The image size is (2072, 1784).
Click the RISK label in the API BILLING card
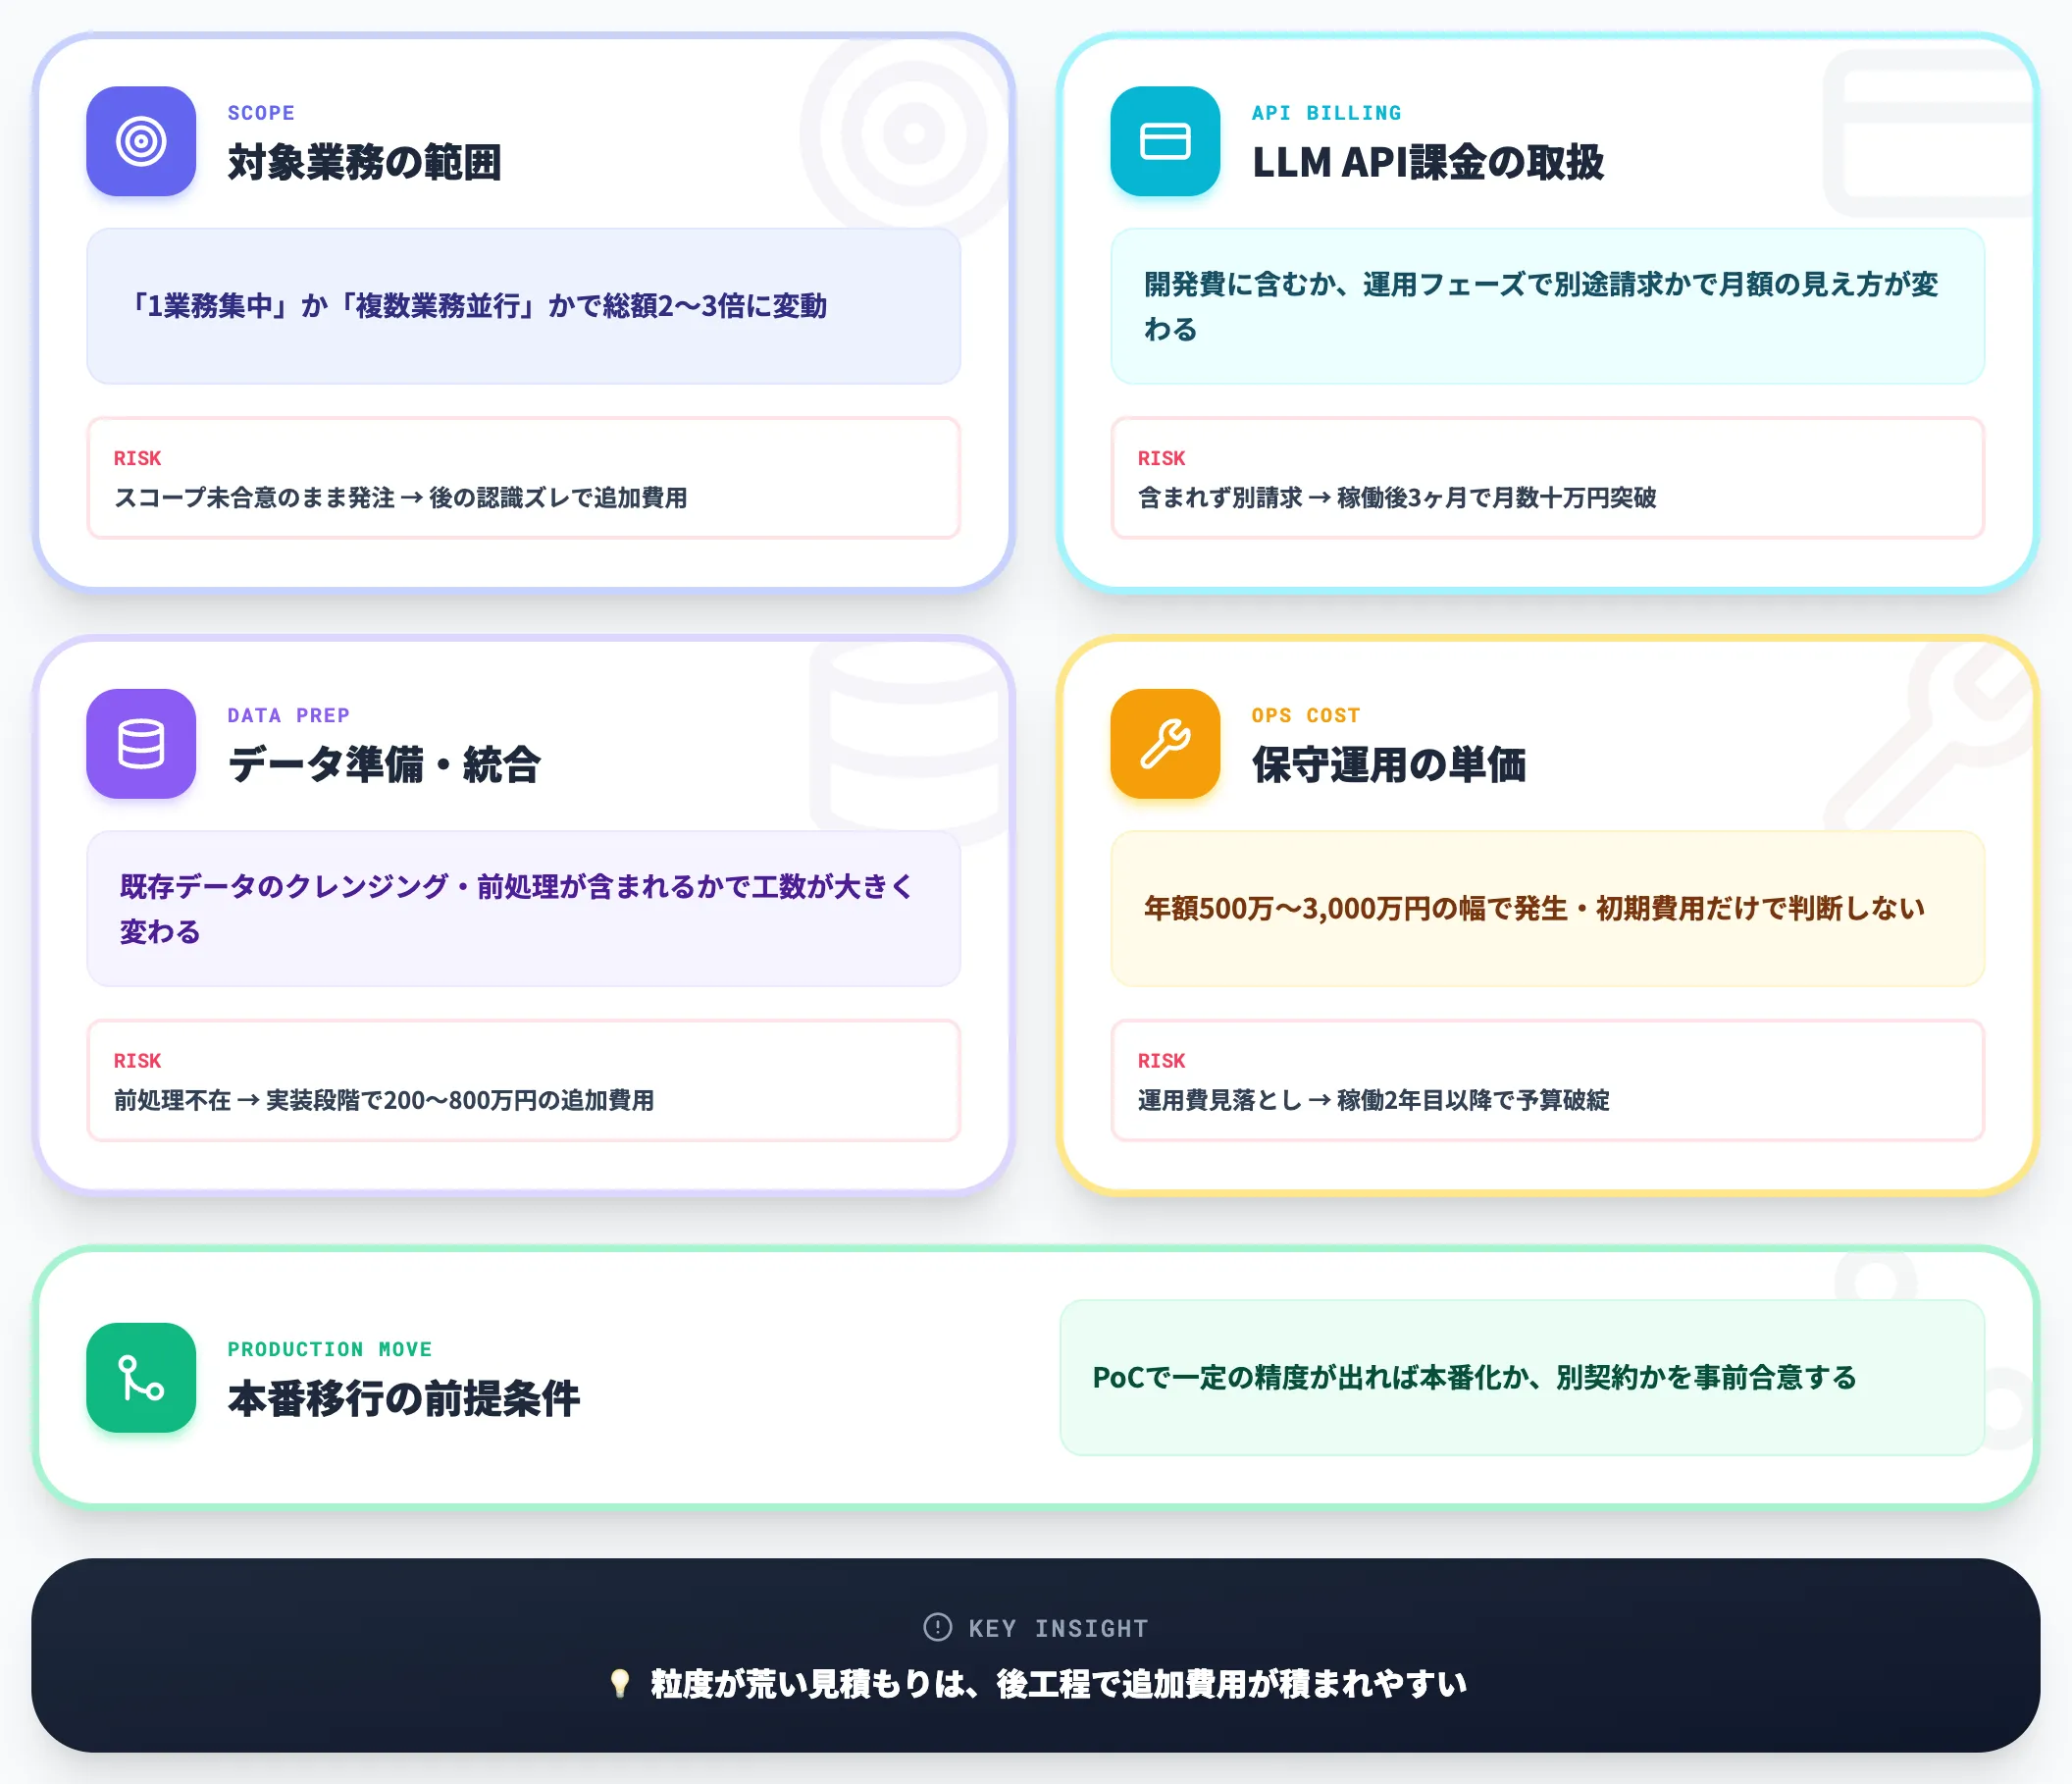[1161, 458]
